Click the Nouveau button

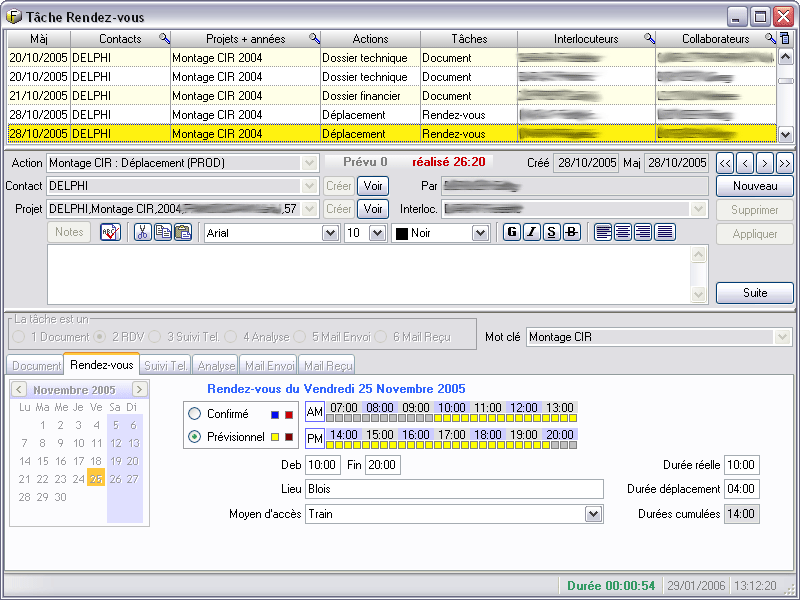click(x=755, y=186)
